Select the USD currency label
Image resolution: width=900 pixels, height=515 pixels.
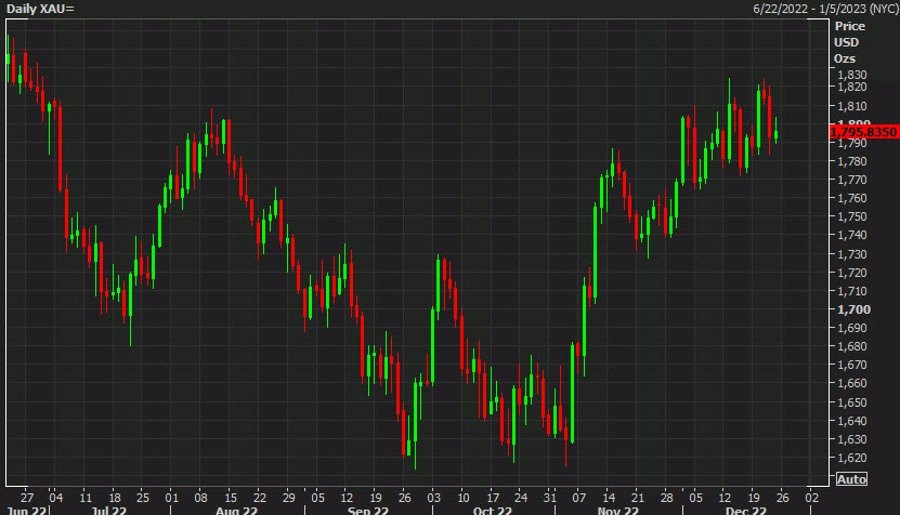click(846, 42)
